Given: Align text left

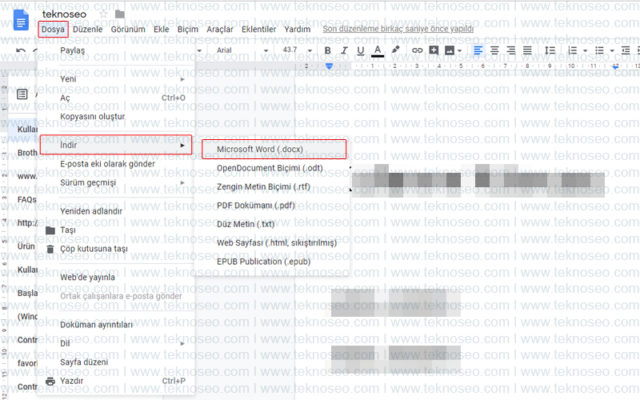Looking at the screenshot, I should click(x=478, y=50).
